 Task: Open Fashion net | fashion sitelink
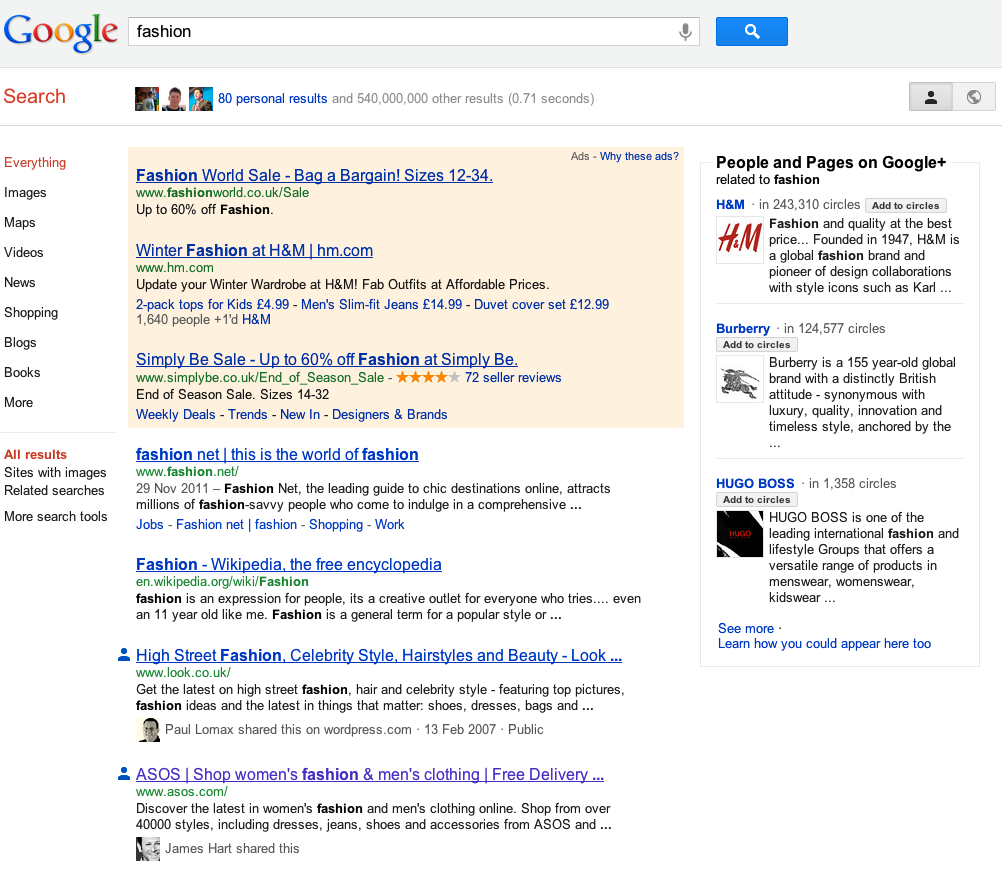(236, 524)
